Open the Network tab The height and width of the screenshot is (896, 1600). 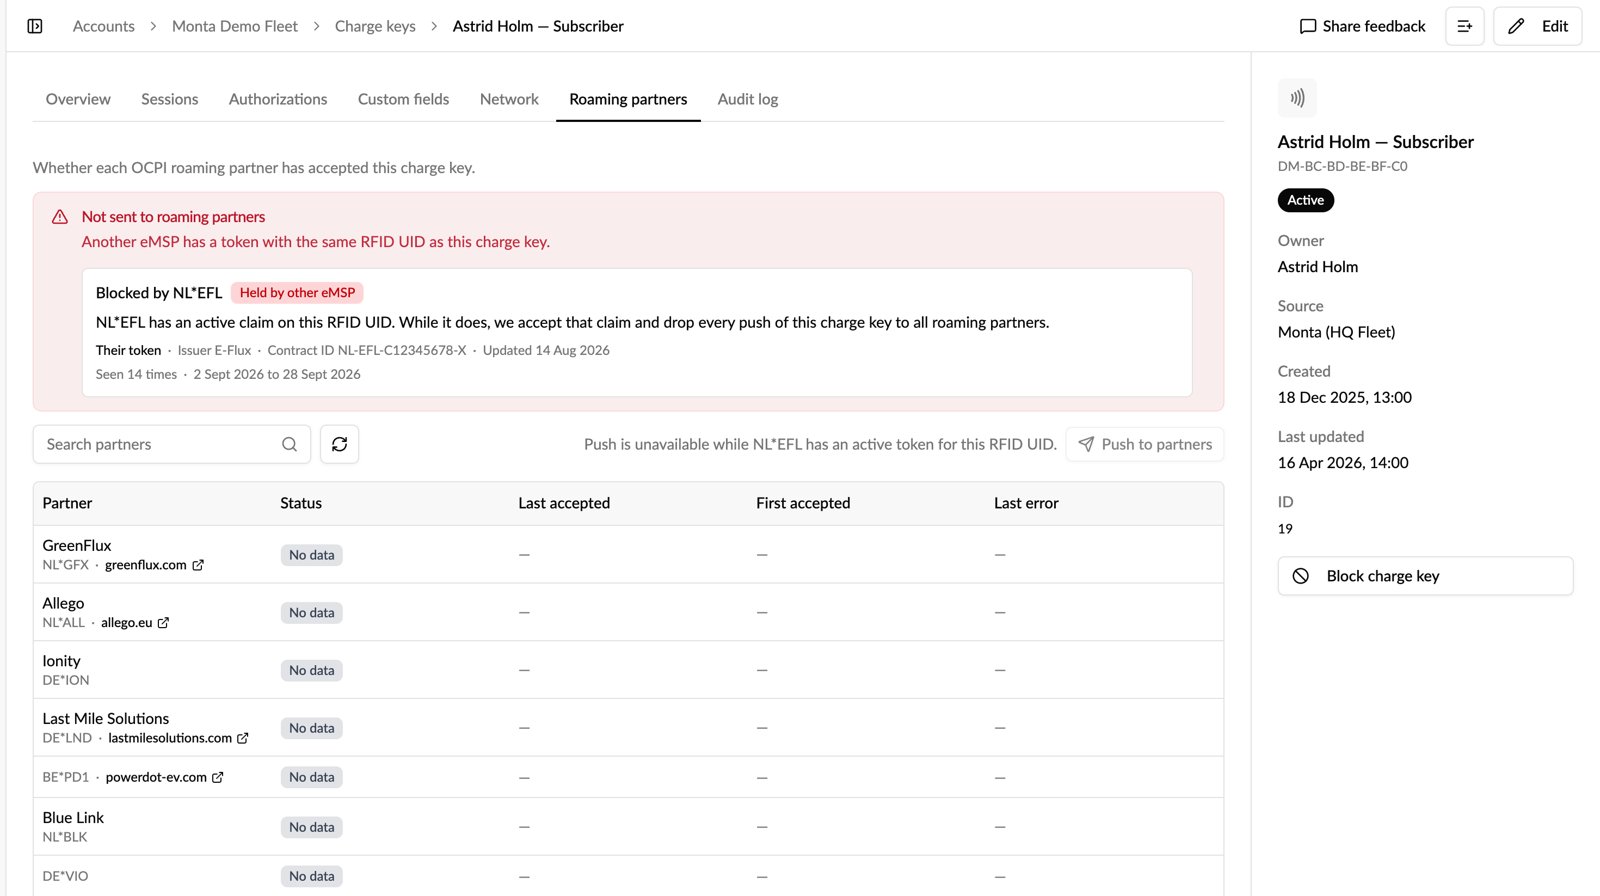509,99
